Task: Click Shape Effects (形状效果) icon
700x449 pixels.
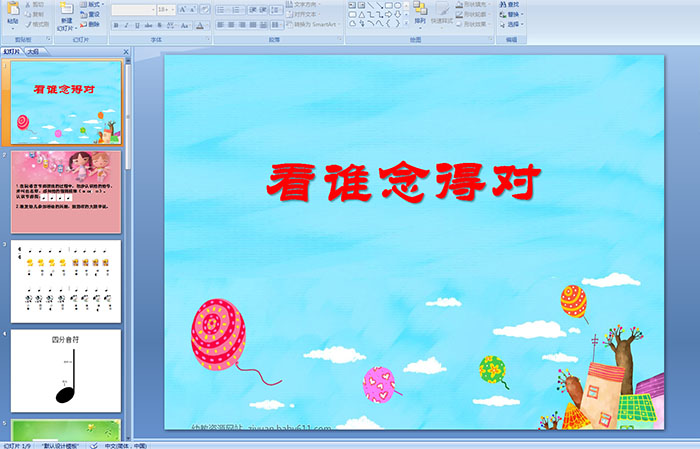Action: pos(459,24)
